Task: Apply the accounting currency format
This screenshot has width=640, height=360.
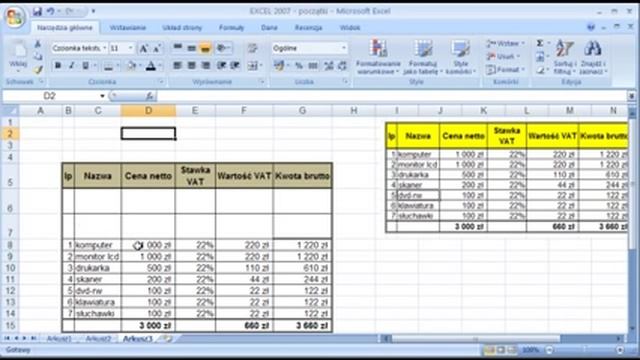Action: click(x=279, y=65)
